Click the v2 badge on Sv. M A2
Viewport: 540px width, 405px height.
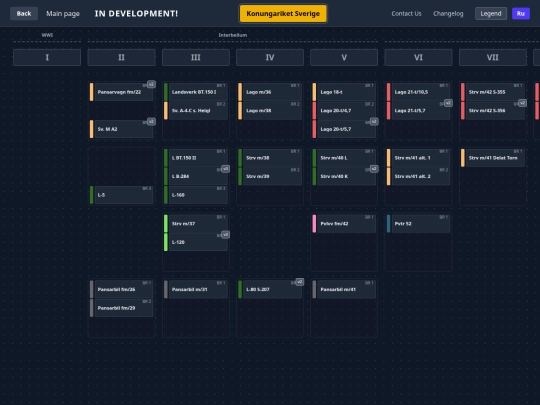[x=151, y=122]
